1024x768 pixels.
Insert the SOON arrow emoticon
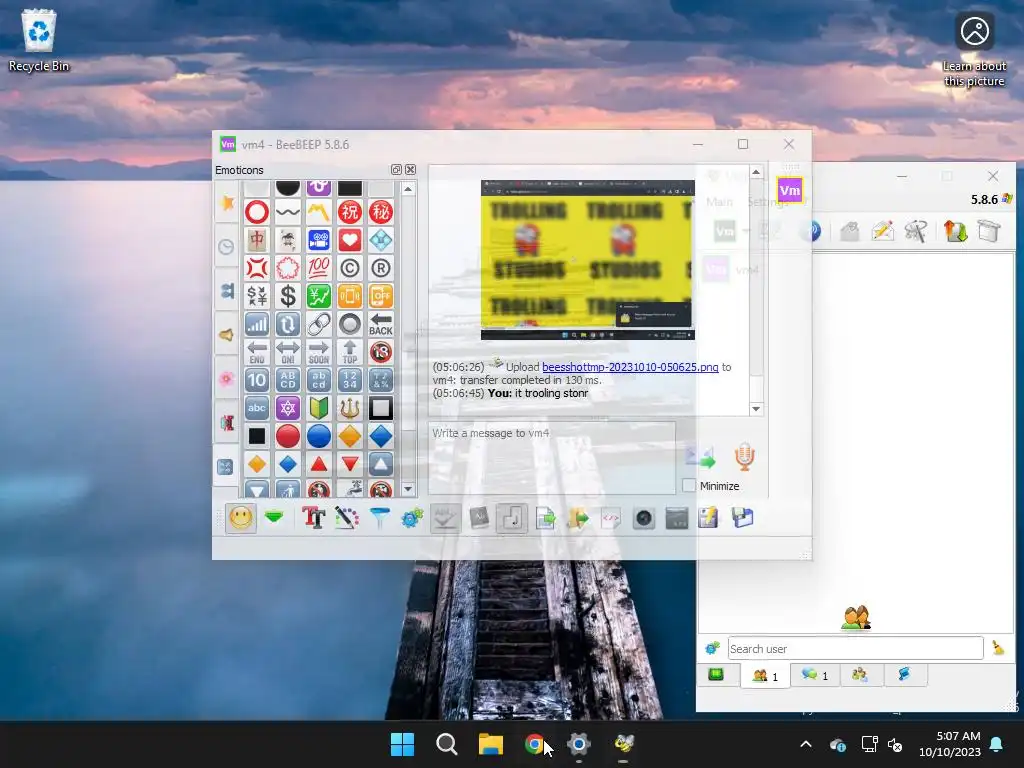click(319, 352)
